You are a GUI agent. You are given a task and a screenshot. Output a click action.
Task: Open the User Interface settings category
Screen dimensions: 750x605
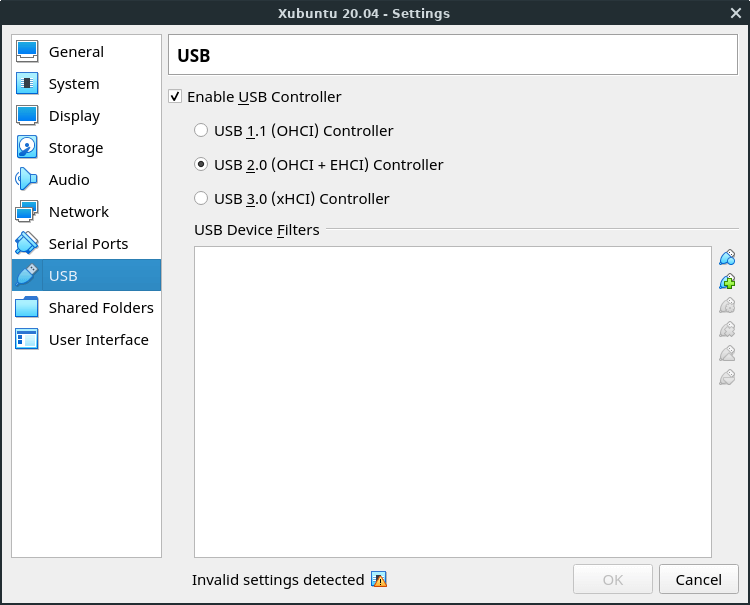tap(98, 340)
